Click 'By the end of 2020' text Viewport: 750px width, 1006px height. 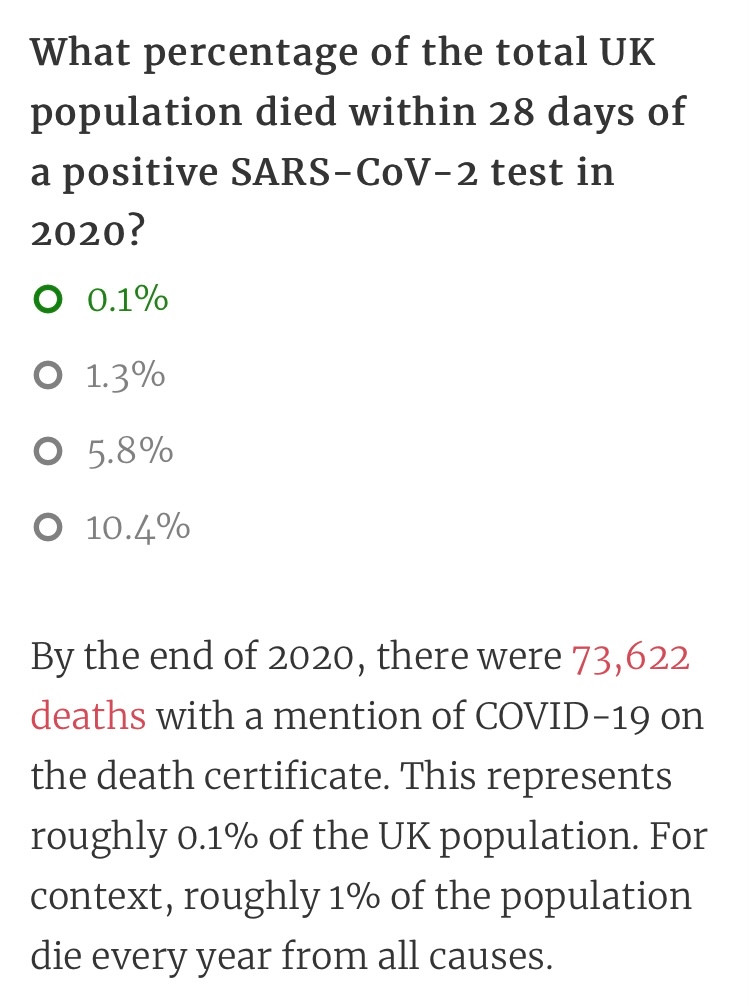click(192, 658)
